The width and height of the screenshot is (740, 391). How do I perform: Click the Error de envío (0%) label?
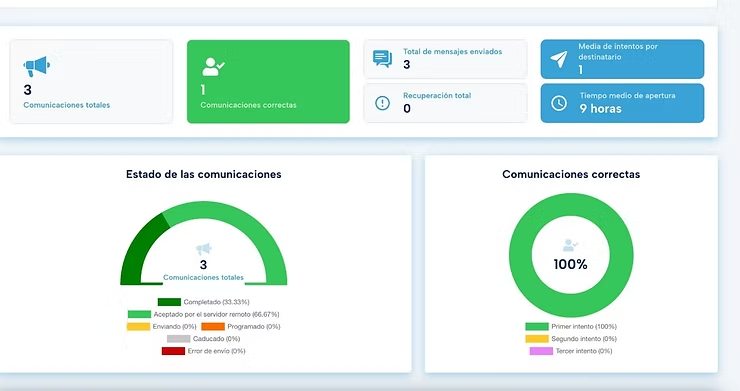click(x=216, y=351)
